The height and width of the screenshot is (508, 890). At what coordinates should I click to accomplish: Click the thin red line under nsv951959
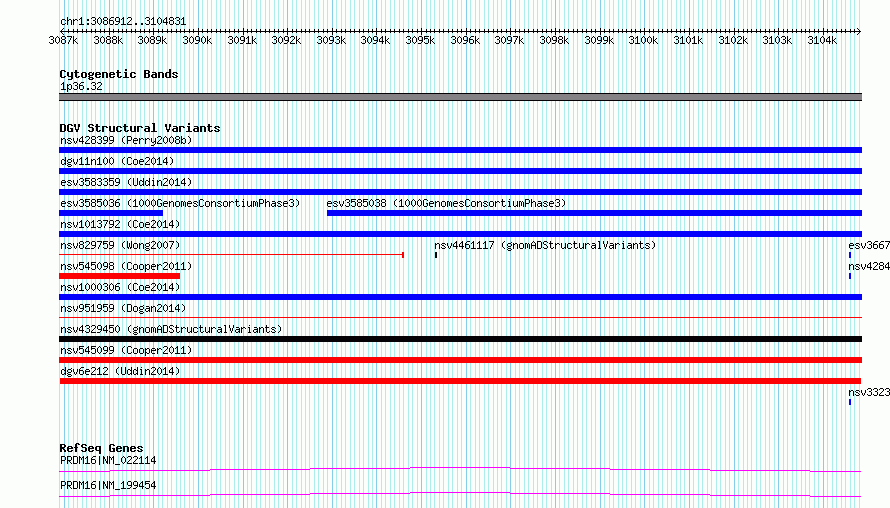pos(460,317)
